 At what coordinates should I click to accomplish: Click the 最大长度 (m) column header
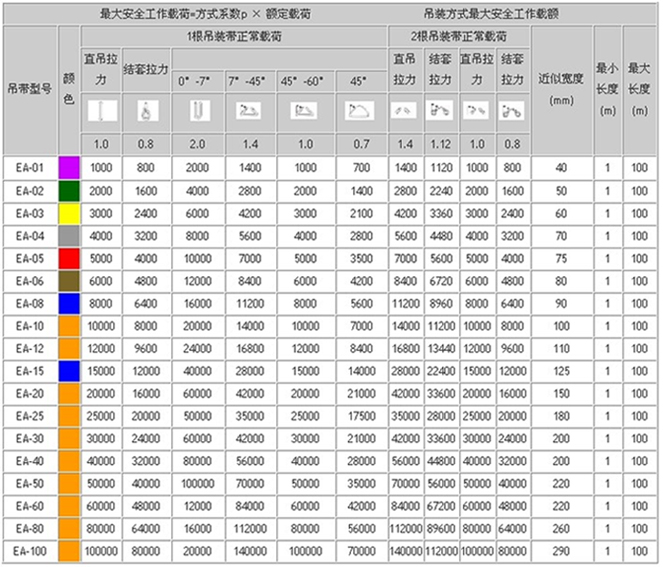click(639, 89)
